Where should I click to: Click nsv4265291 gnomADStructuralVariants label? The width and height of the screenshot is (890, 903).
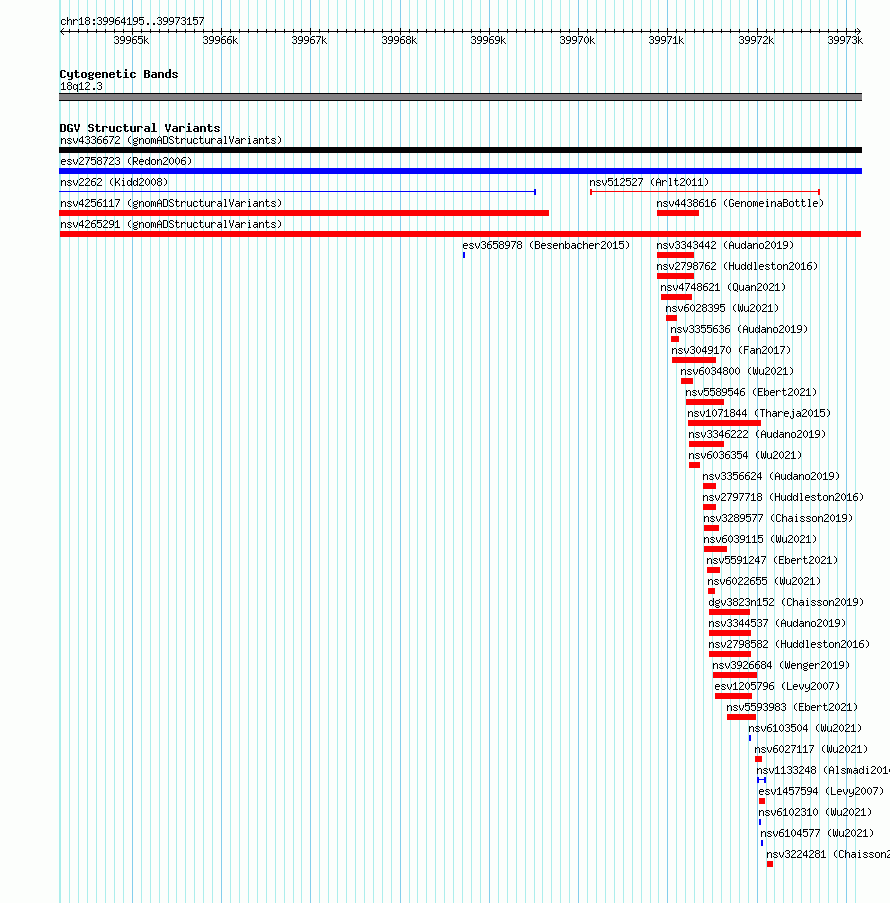pos(171,224)
